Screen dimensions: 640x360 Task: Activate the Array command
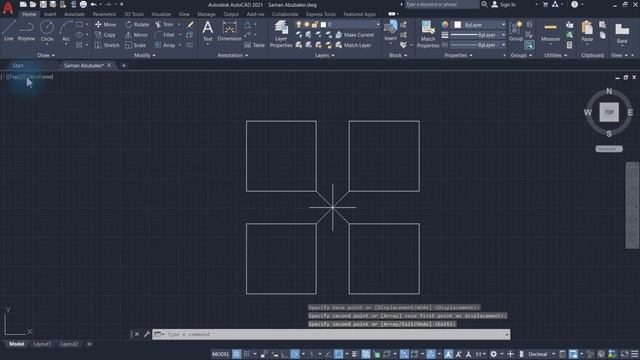(x=165, y=45)
